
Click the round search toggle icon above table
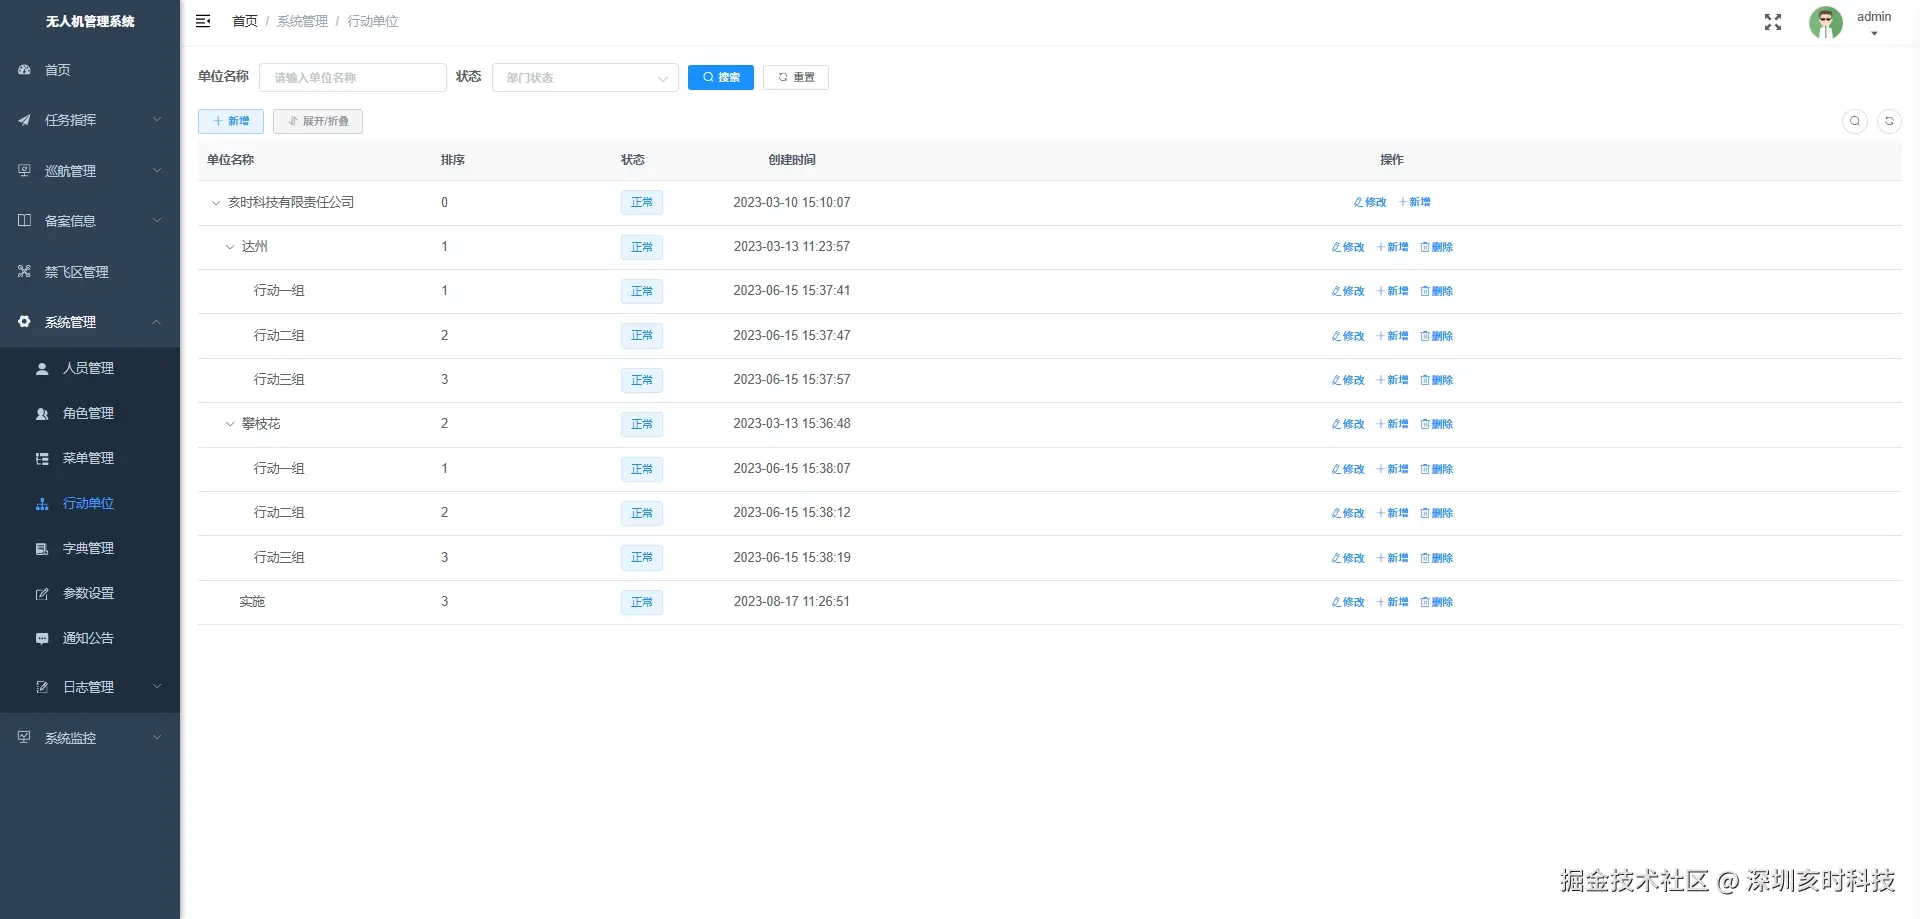(x=1855, y=121)
